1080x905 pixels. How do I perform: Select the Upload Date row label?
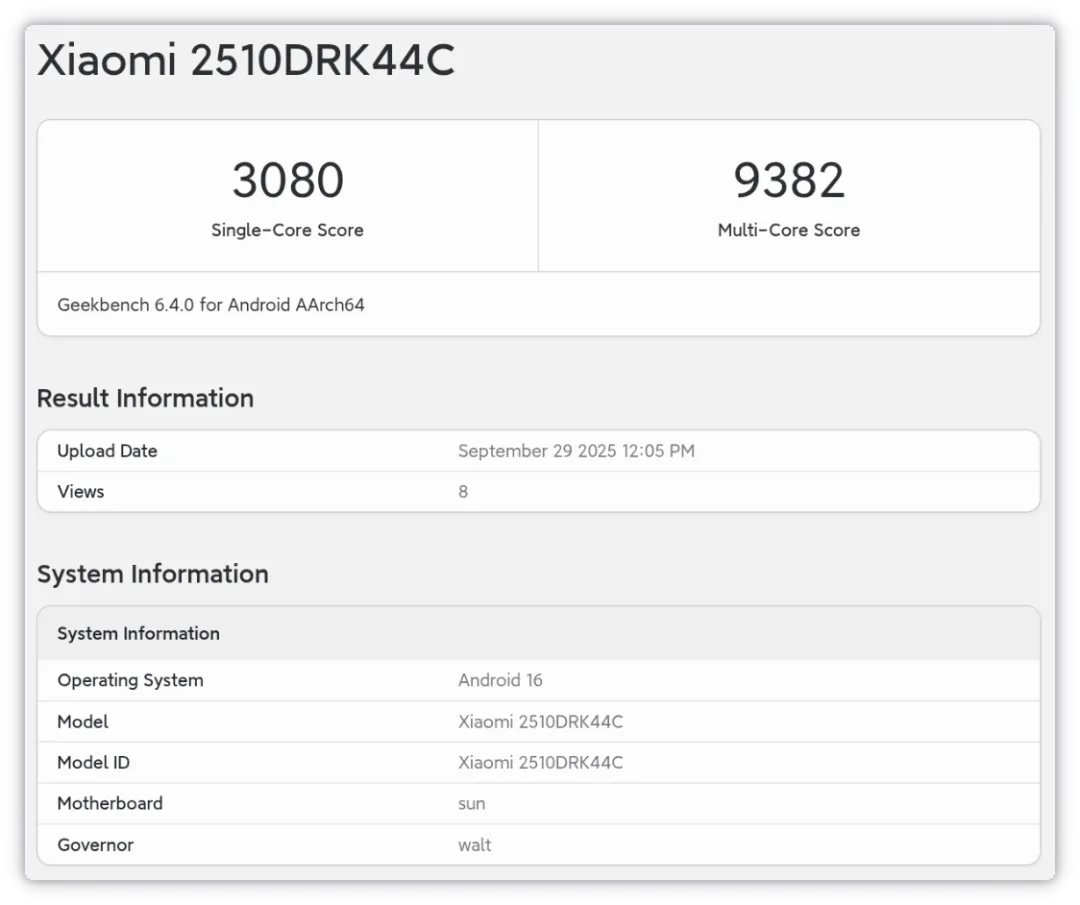pos(107,451)
